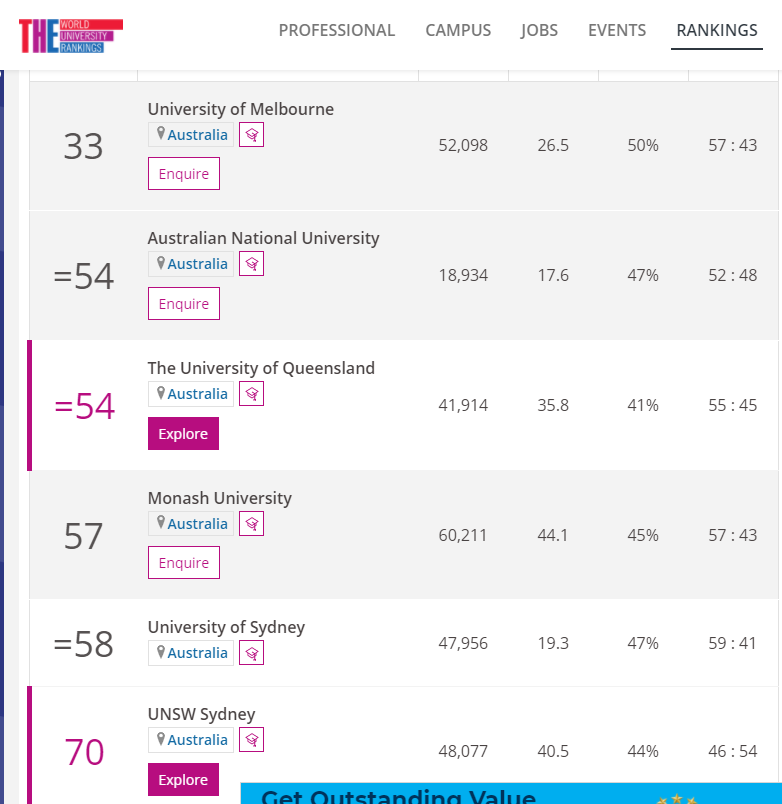Click graduation cap icon for Monash University
The image size is (782, 804).
point(252,524)
